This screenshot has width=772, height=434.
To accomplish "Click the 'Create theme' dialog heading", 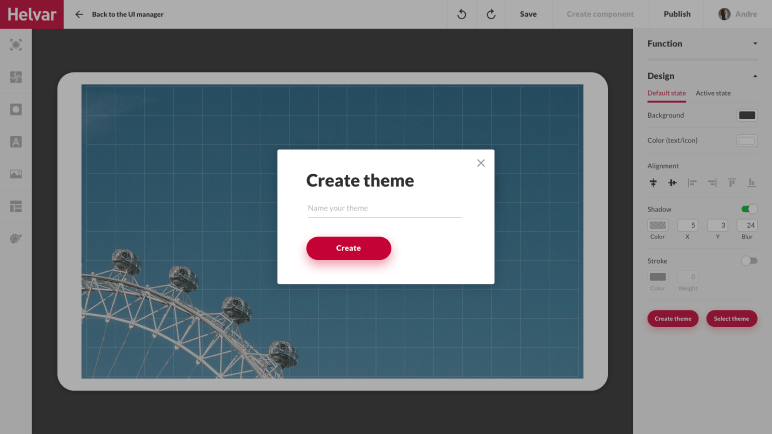I will [360, 180].
